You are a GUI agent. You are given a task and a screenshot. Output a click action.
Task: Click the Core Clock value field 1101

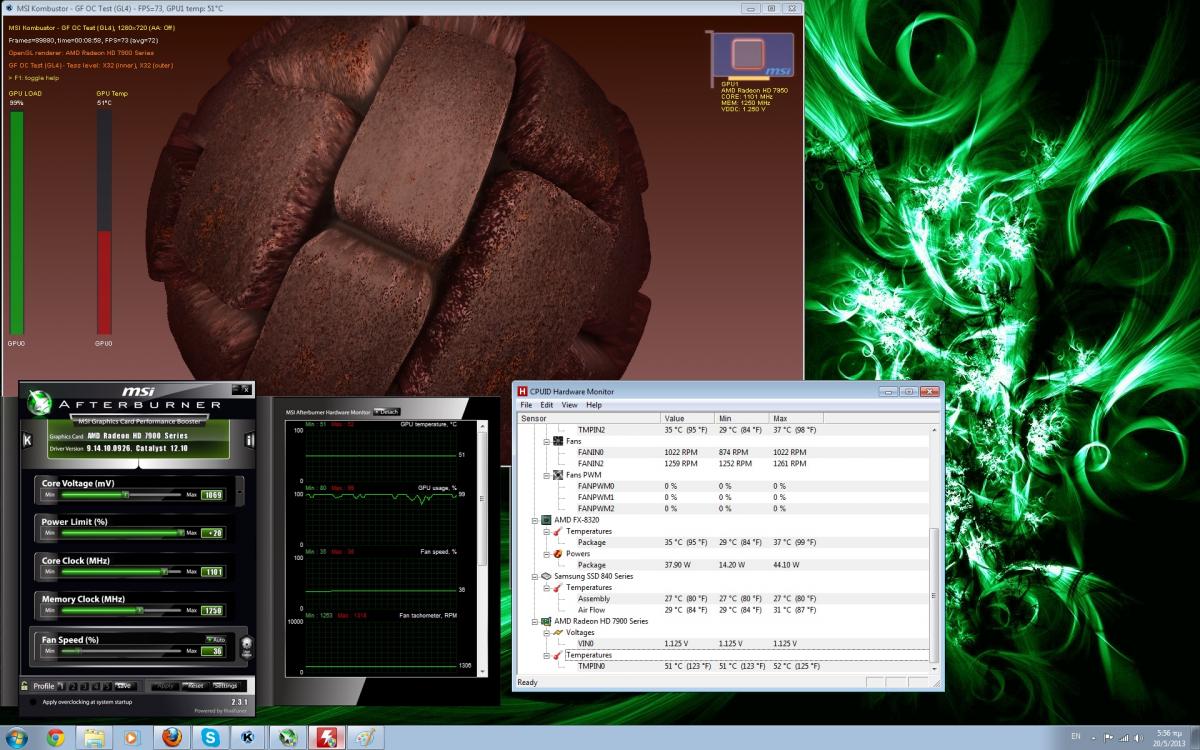click(x=213, y=571)
